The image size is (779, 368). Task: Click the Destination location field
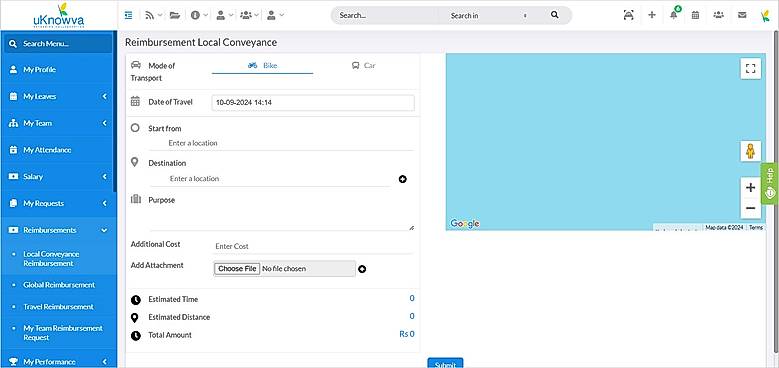tap(271, 179)
